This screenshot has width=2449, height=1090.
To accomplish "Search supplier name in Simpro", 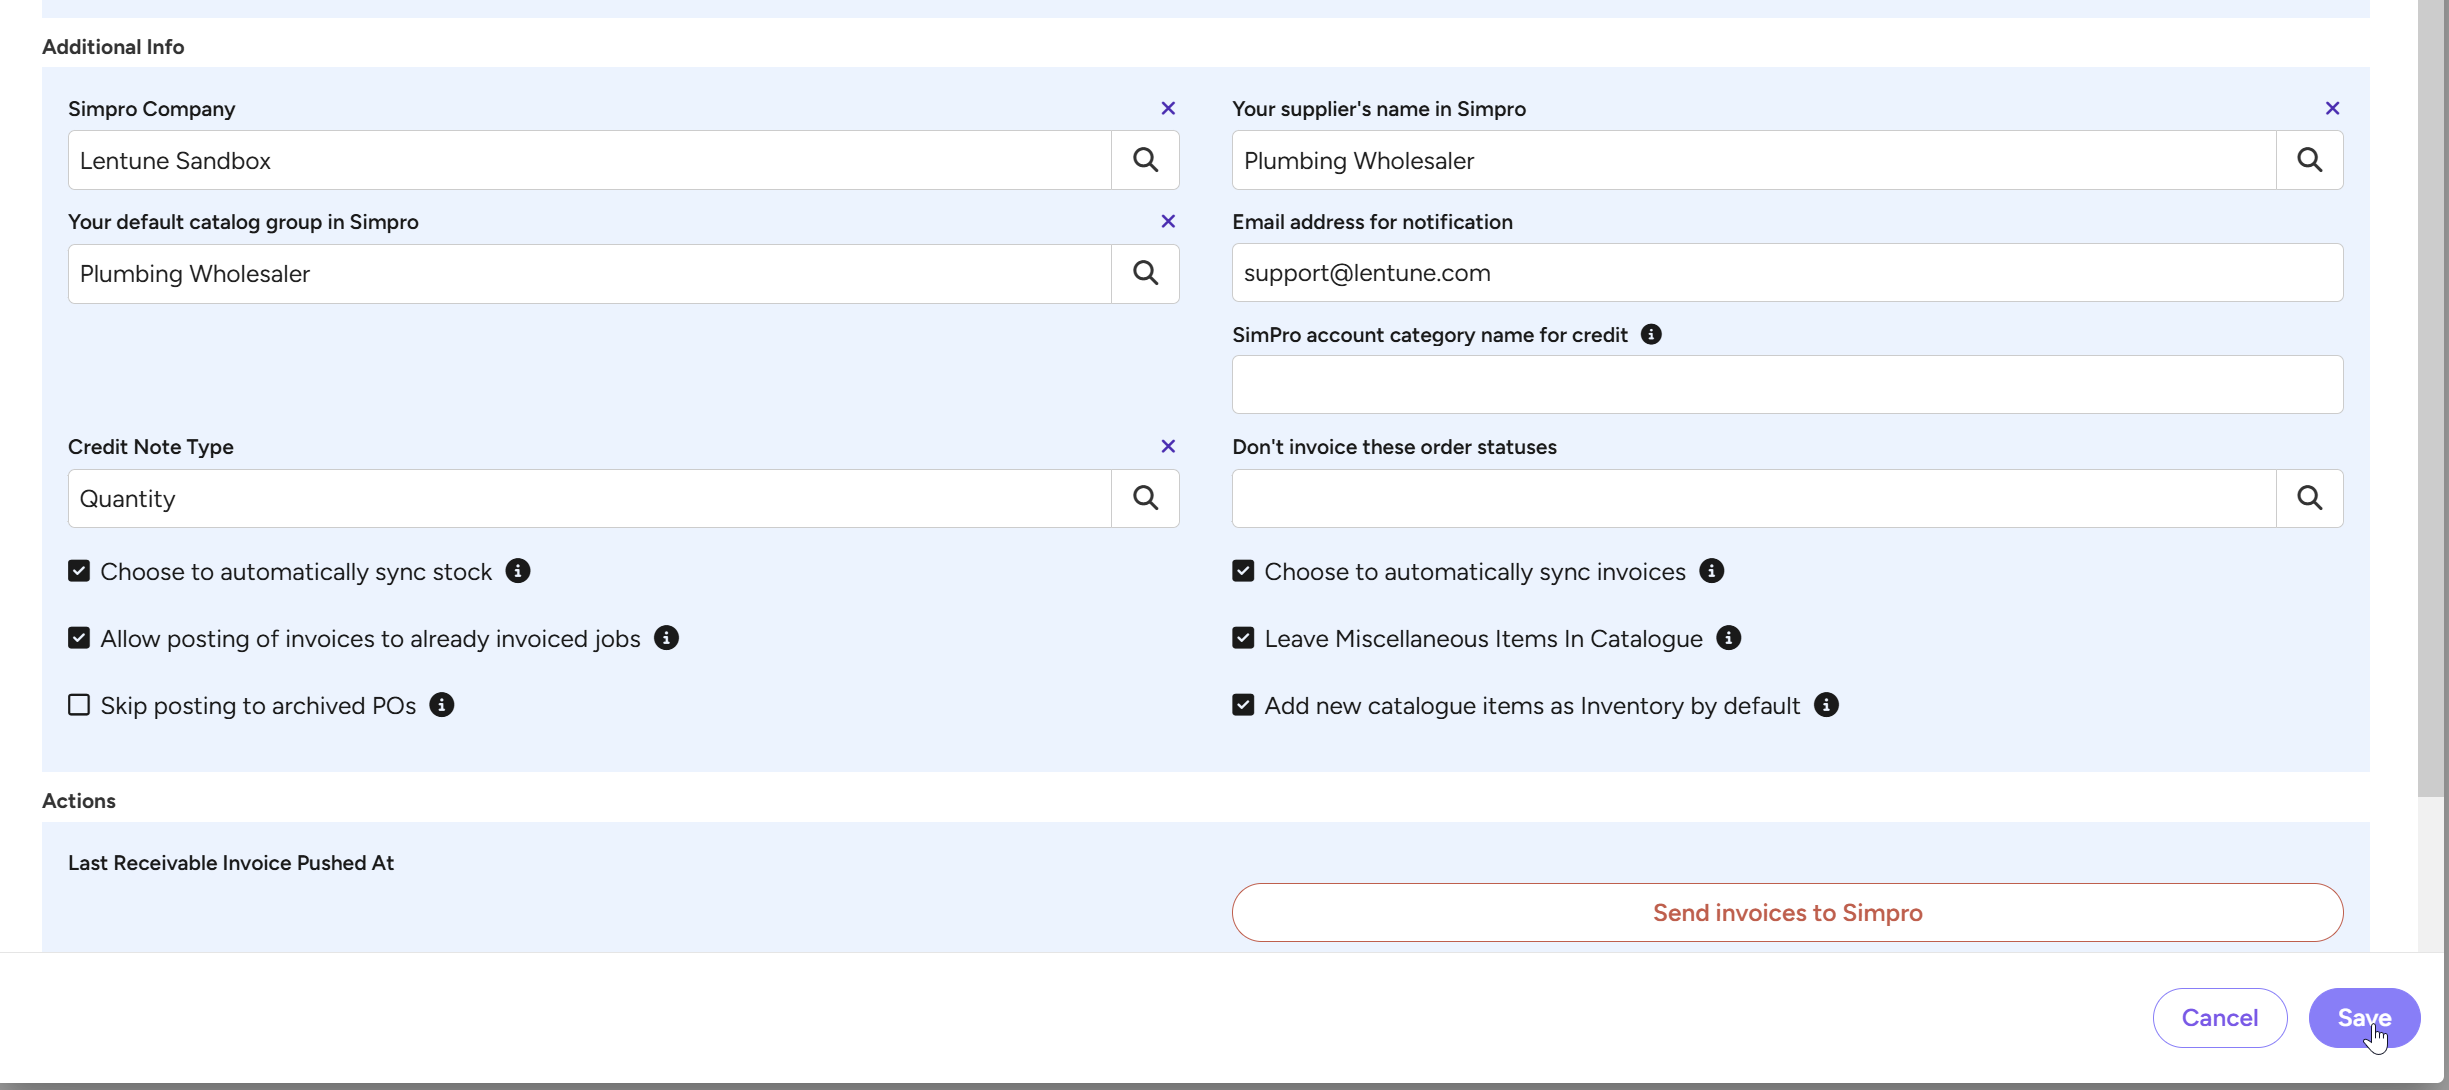I will [x=2310, y=160].
